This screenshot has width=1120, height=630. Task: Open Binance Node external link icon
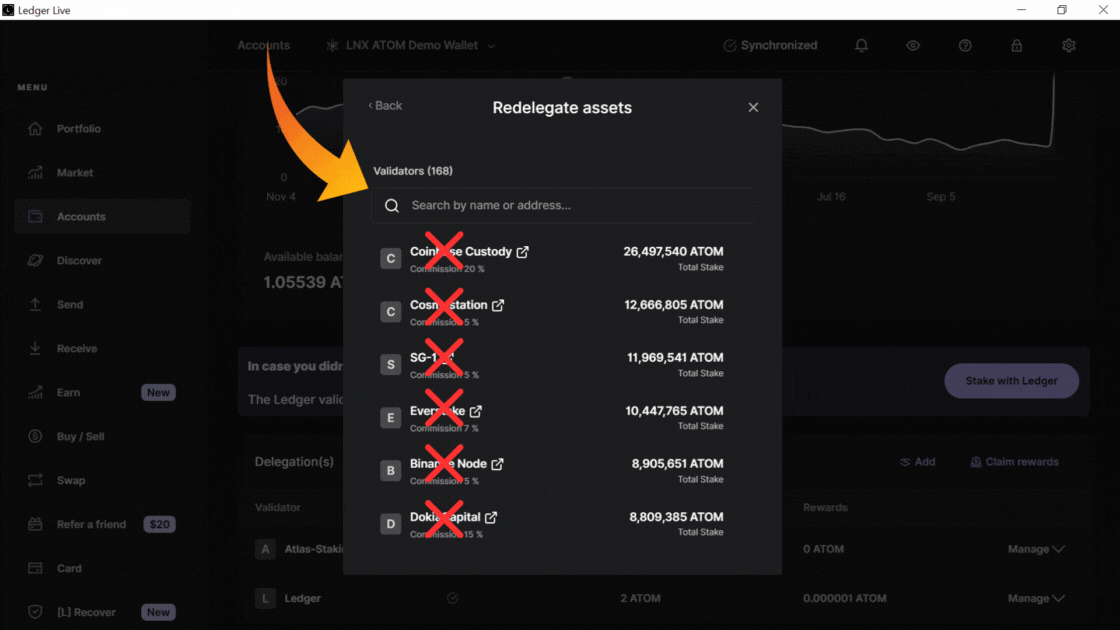[497, 464]
